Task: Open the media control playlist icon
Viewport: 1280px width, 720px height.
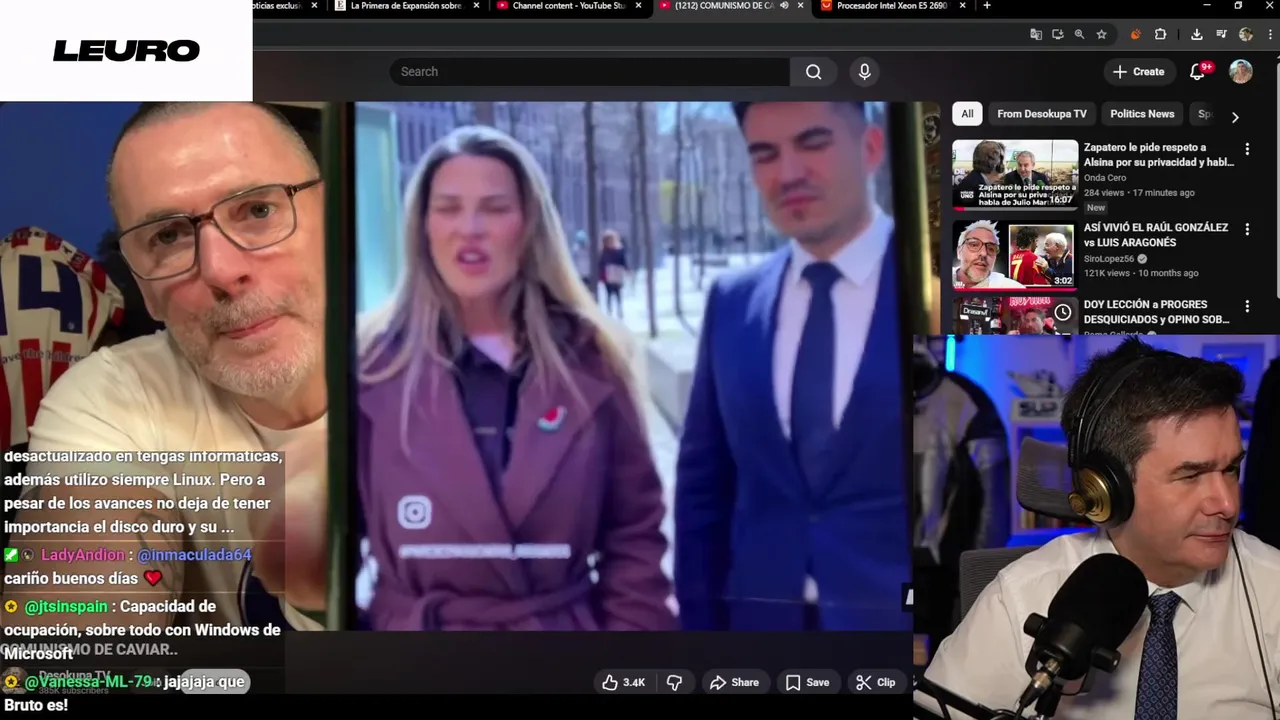Action: [x=1221, y=34]
